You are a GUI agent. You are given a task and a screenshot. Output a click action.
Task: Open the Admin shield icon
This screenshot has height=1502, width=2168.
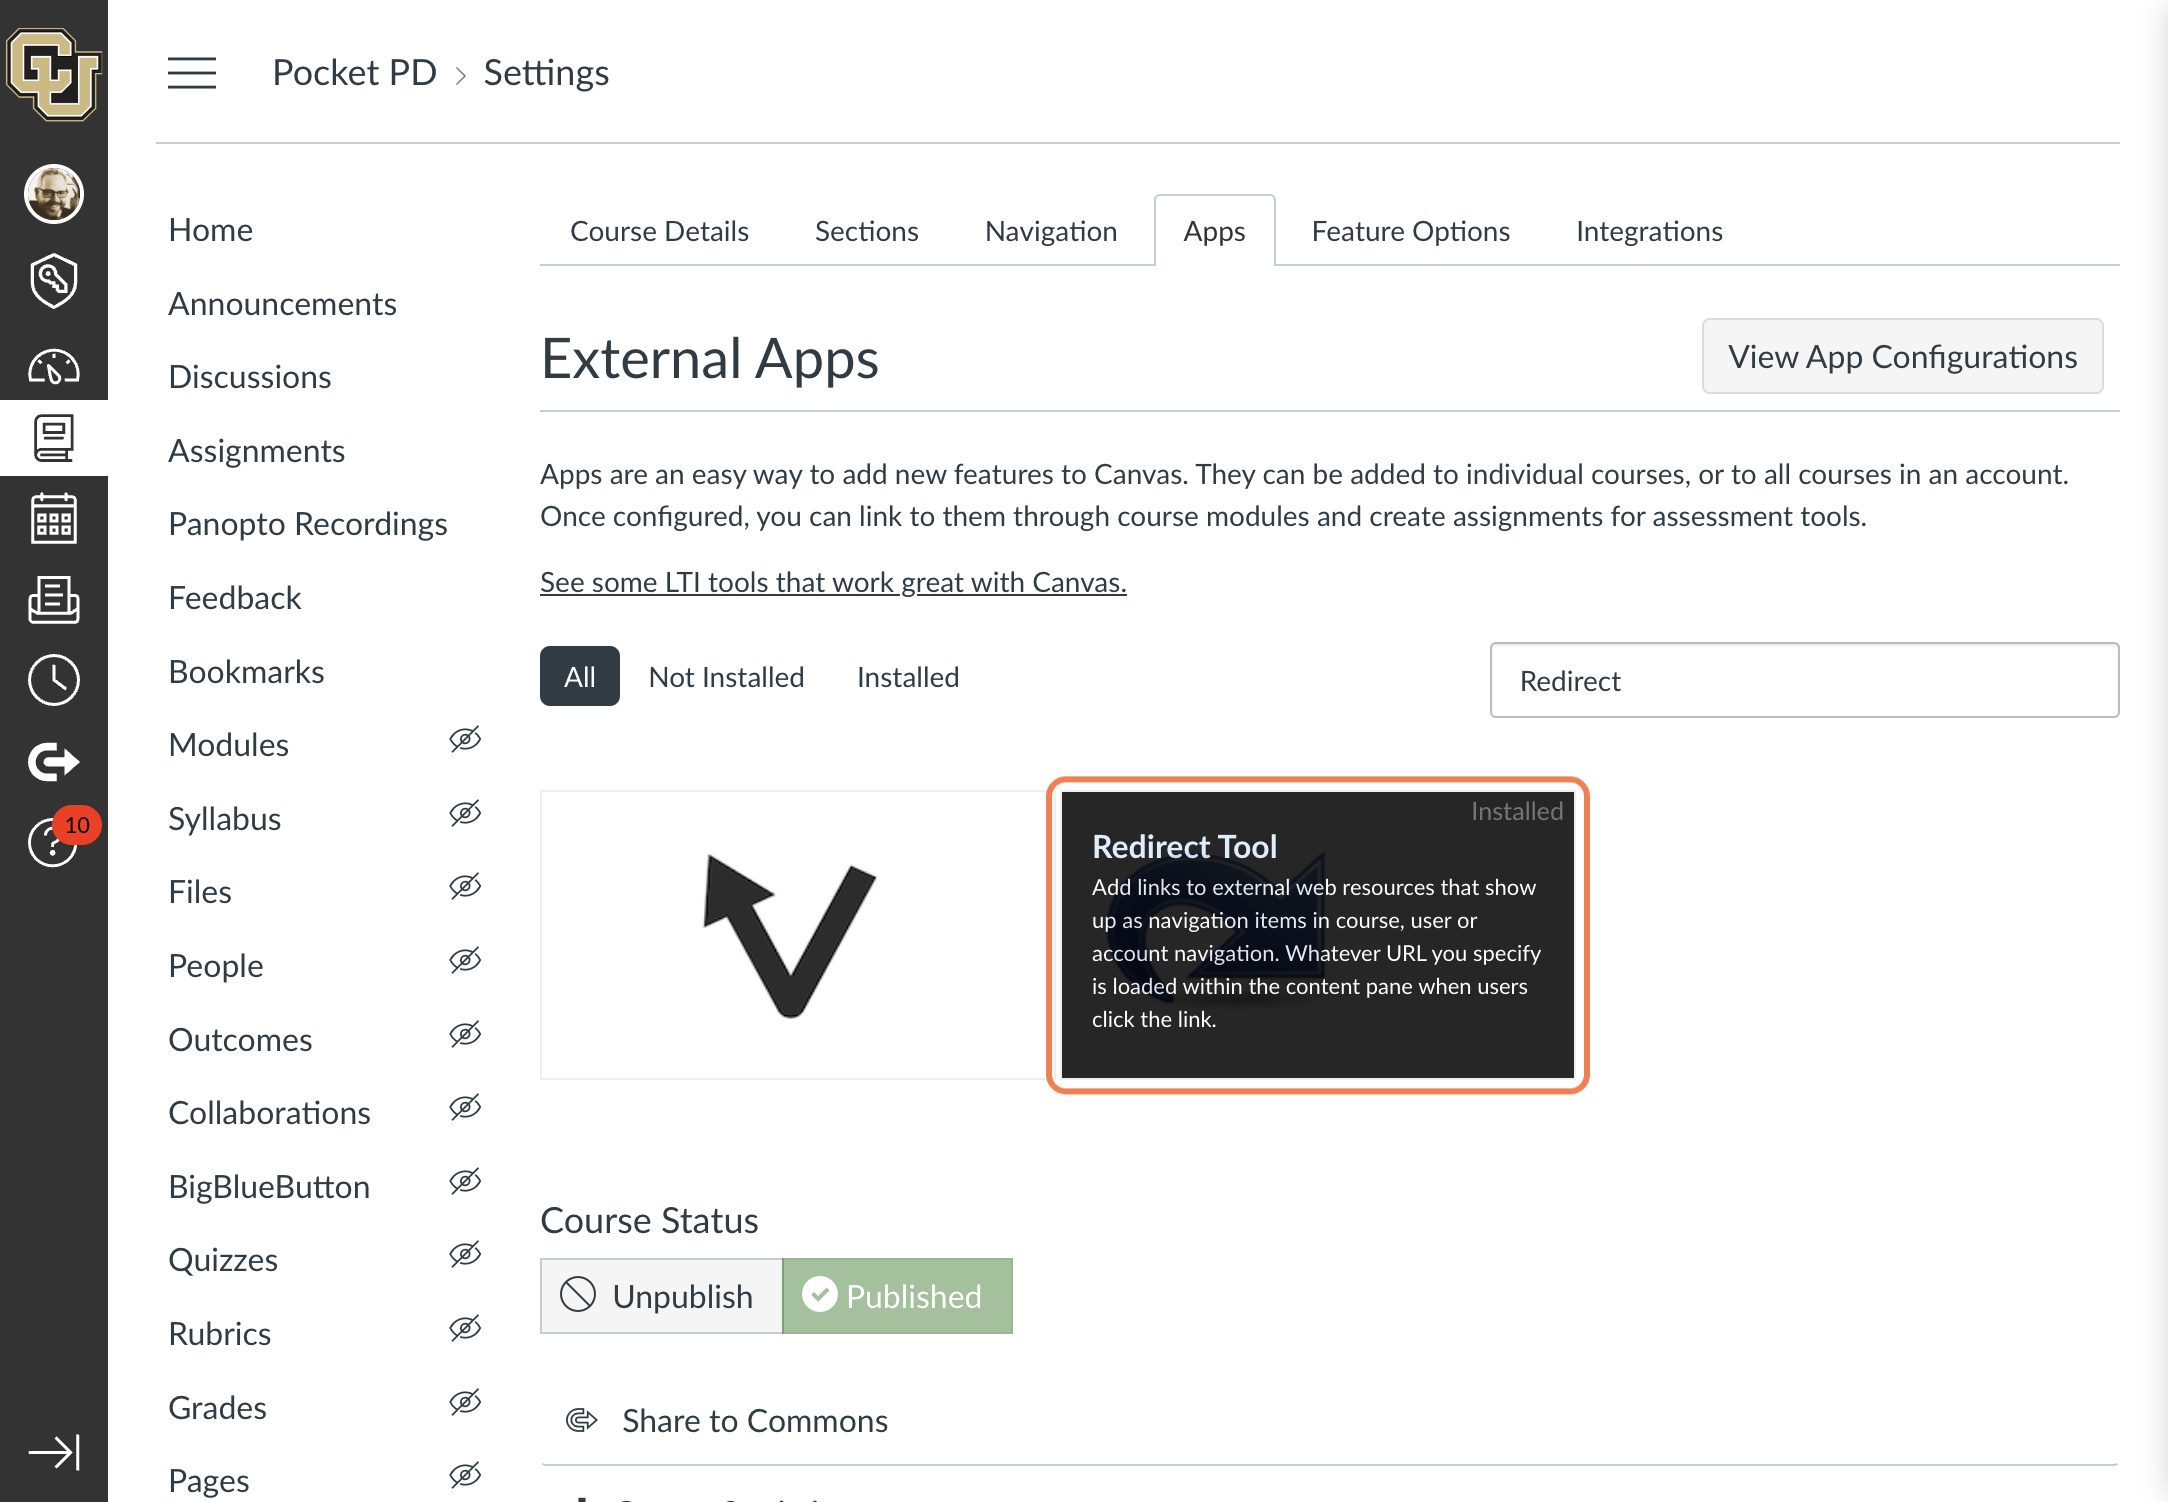[x=53, y=281]
